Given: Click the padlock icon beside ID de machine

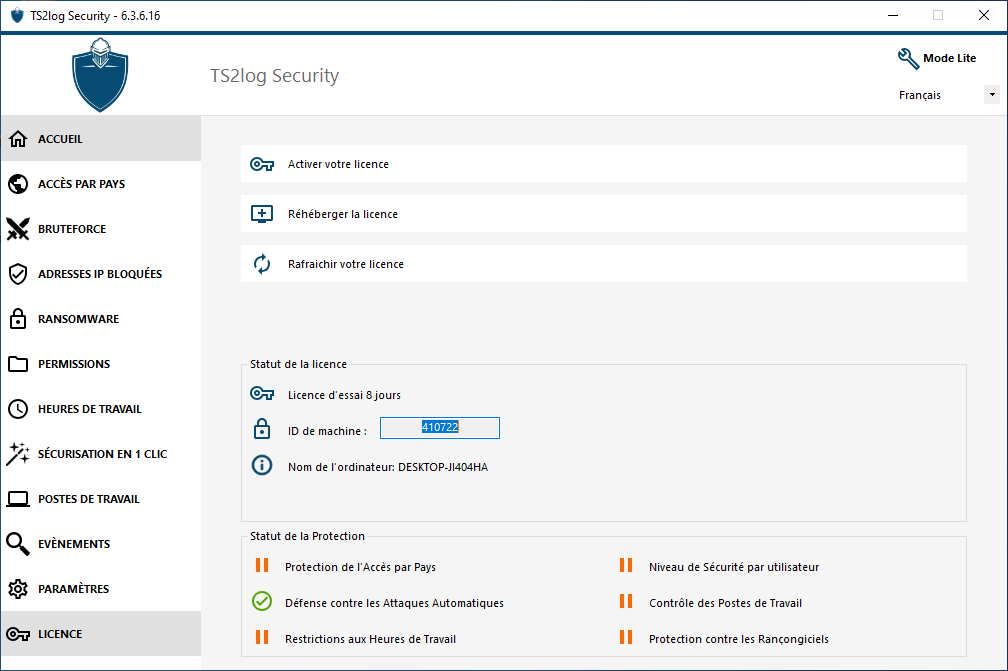Looking at the screenshot, I should 262,429.
